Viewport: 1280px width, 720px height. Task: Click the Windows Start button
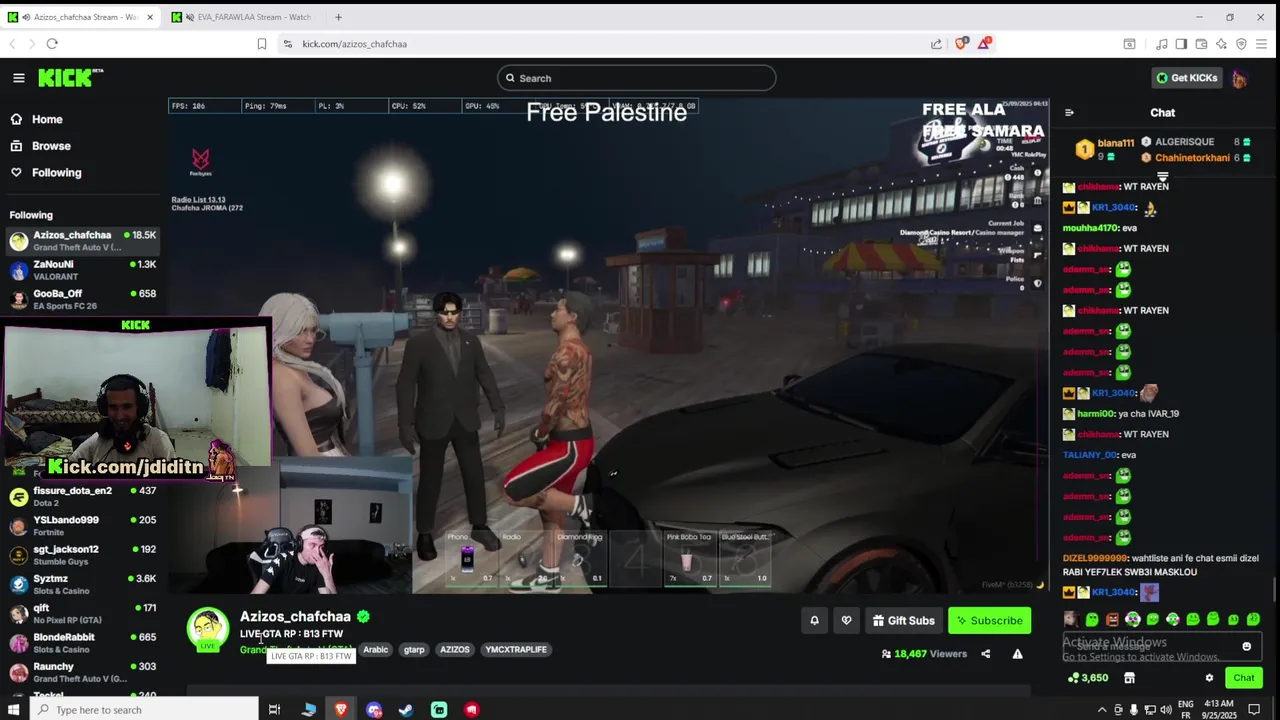point(14,710)
